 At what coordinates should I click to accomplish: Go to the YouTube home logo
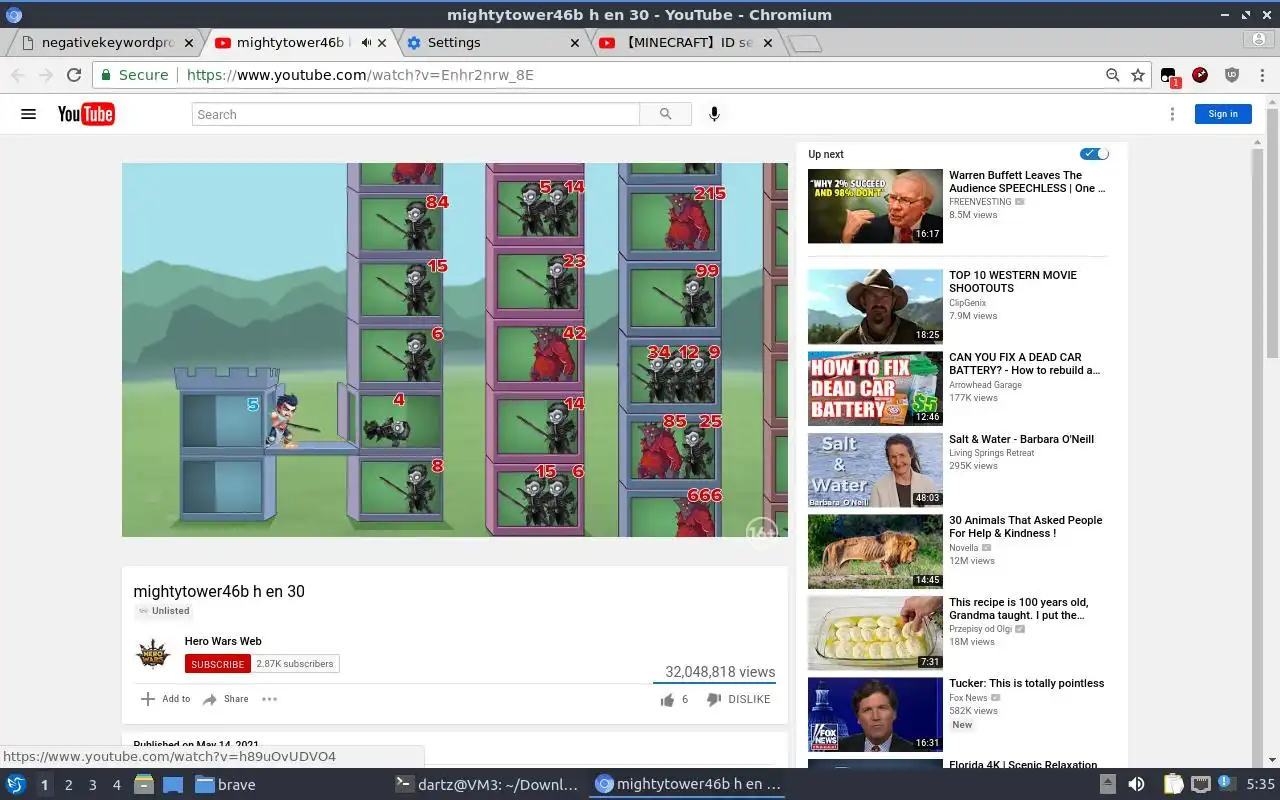point(86,114)
